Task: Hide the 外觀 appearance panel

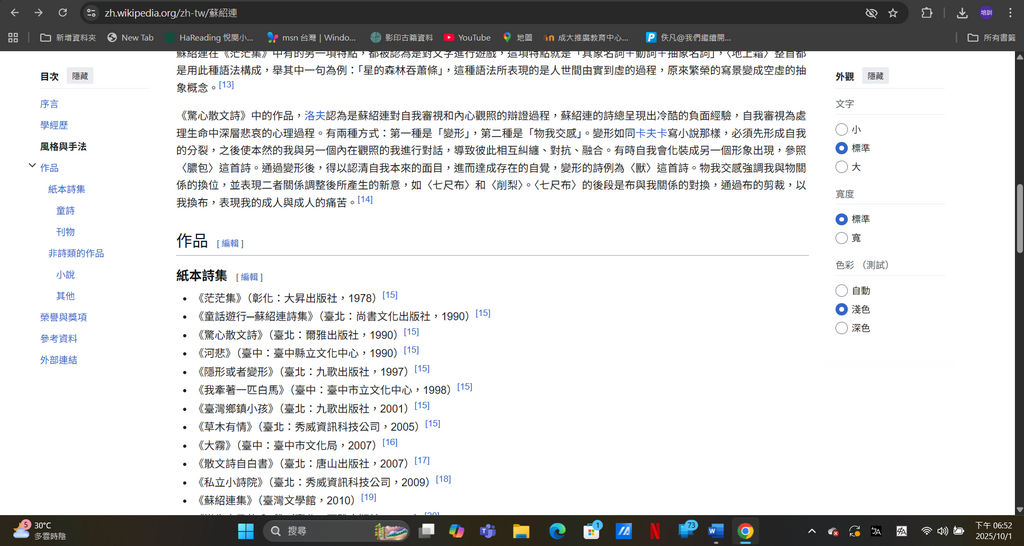Action: (875, 76)
